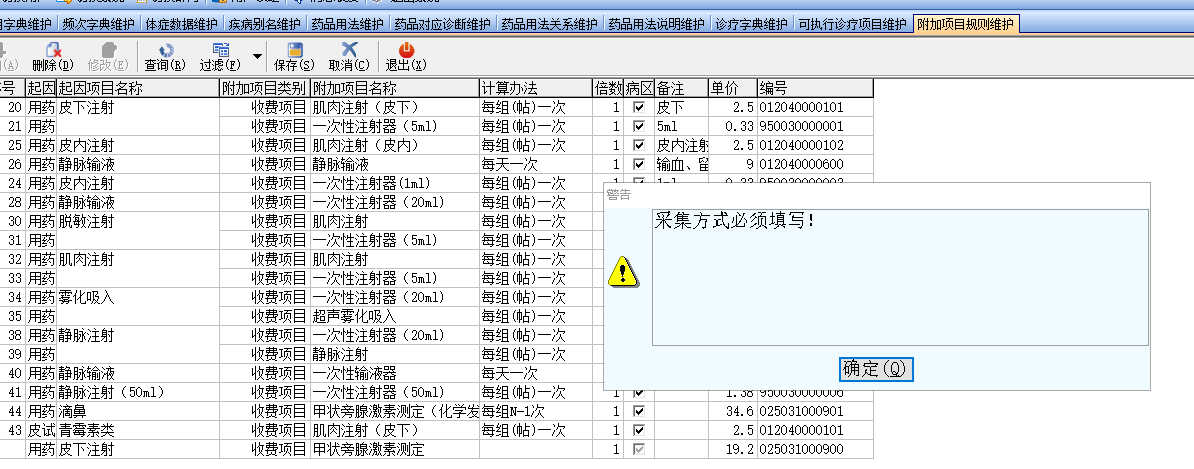Go to the 药品用法说明维护 tab
The image size is (1194, 469).
click(656, 24)
